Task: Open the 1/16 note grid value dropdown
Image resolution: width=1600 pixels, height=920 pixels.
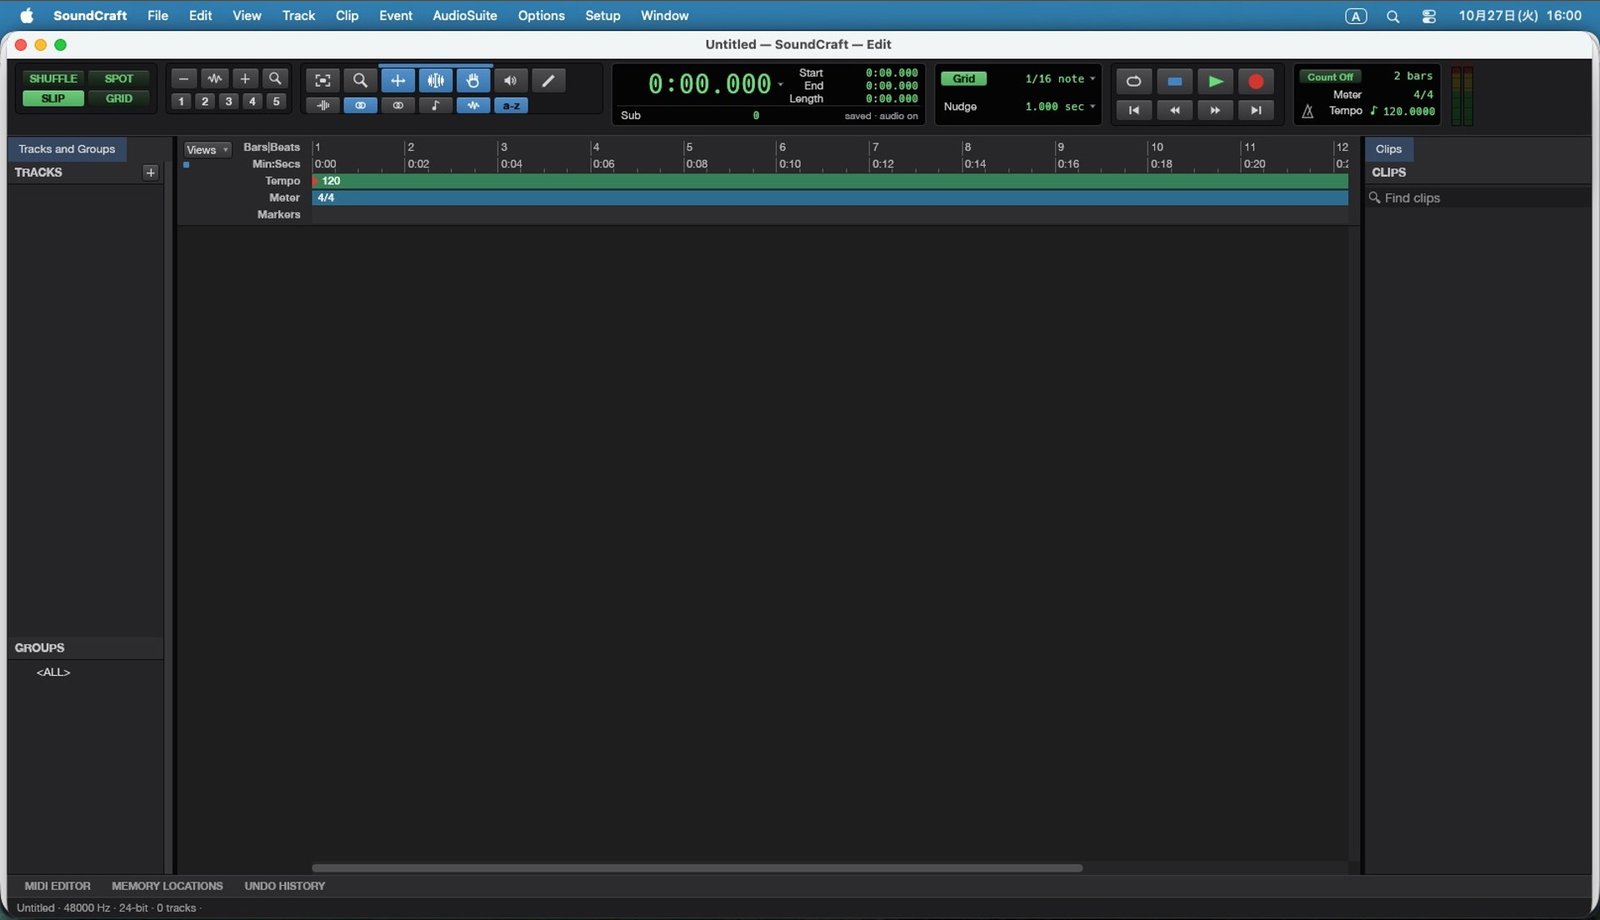Action: [1059, 79]
